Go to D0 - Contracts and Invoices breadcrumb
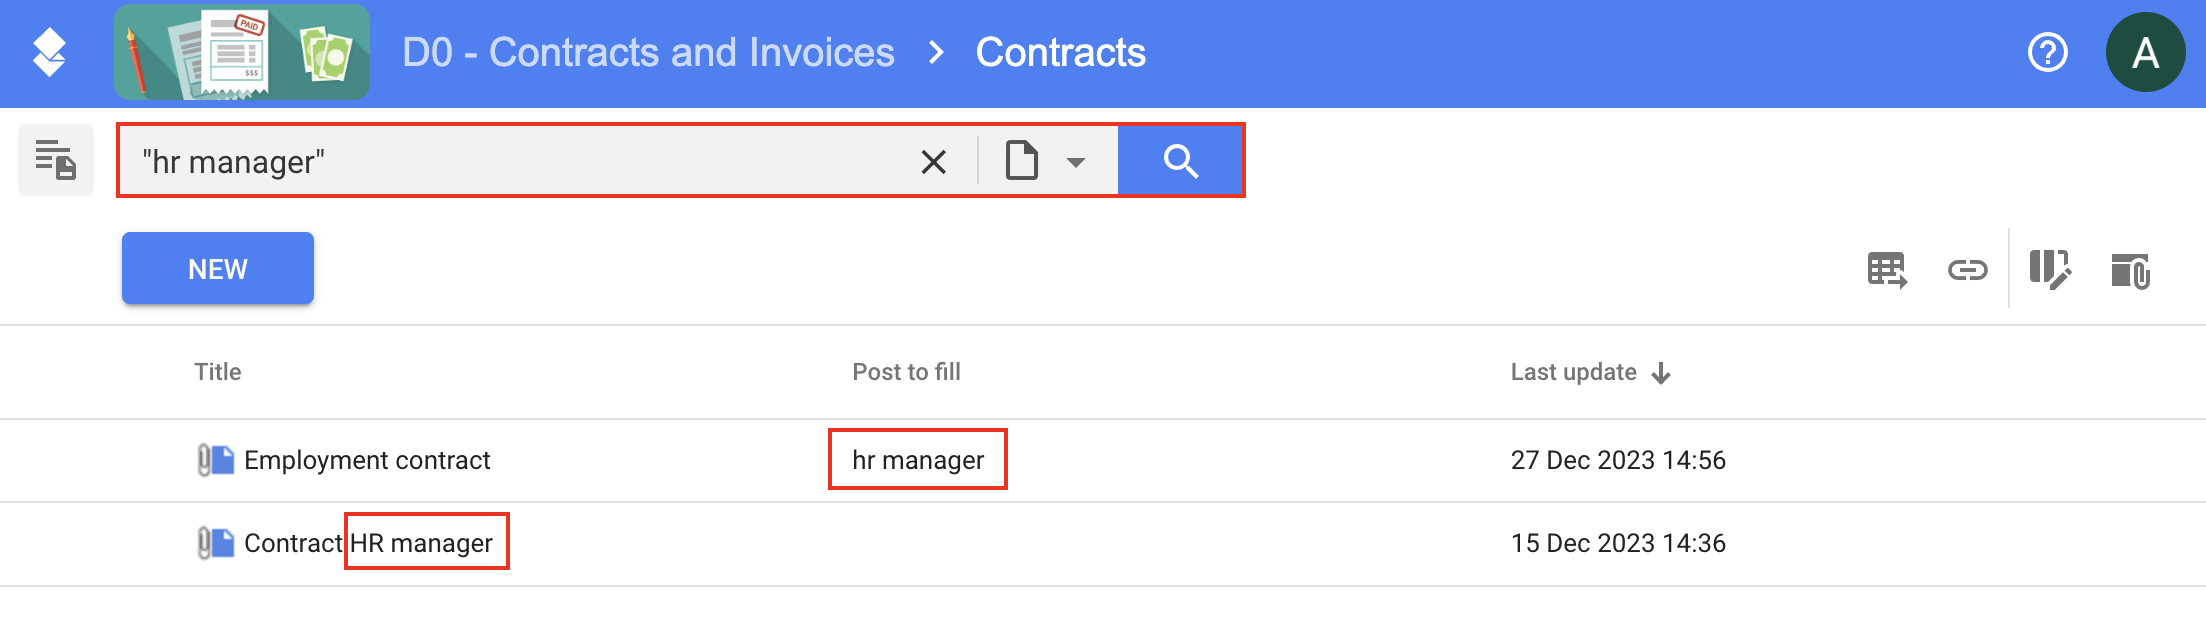Image resolution: width=2206 pixels, height=632 pixels. 648,52
